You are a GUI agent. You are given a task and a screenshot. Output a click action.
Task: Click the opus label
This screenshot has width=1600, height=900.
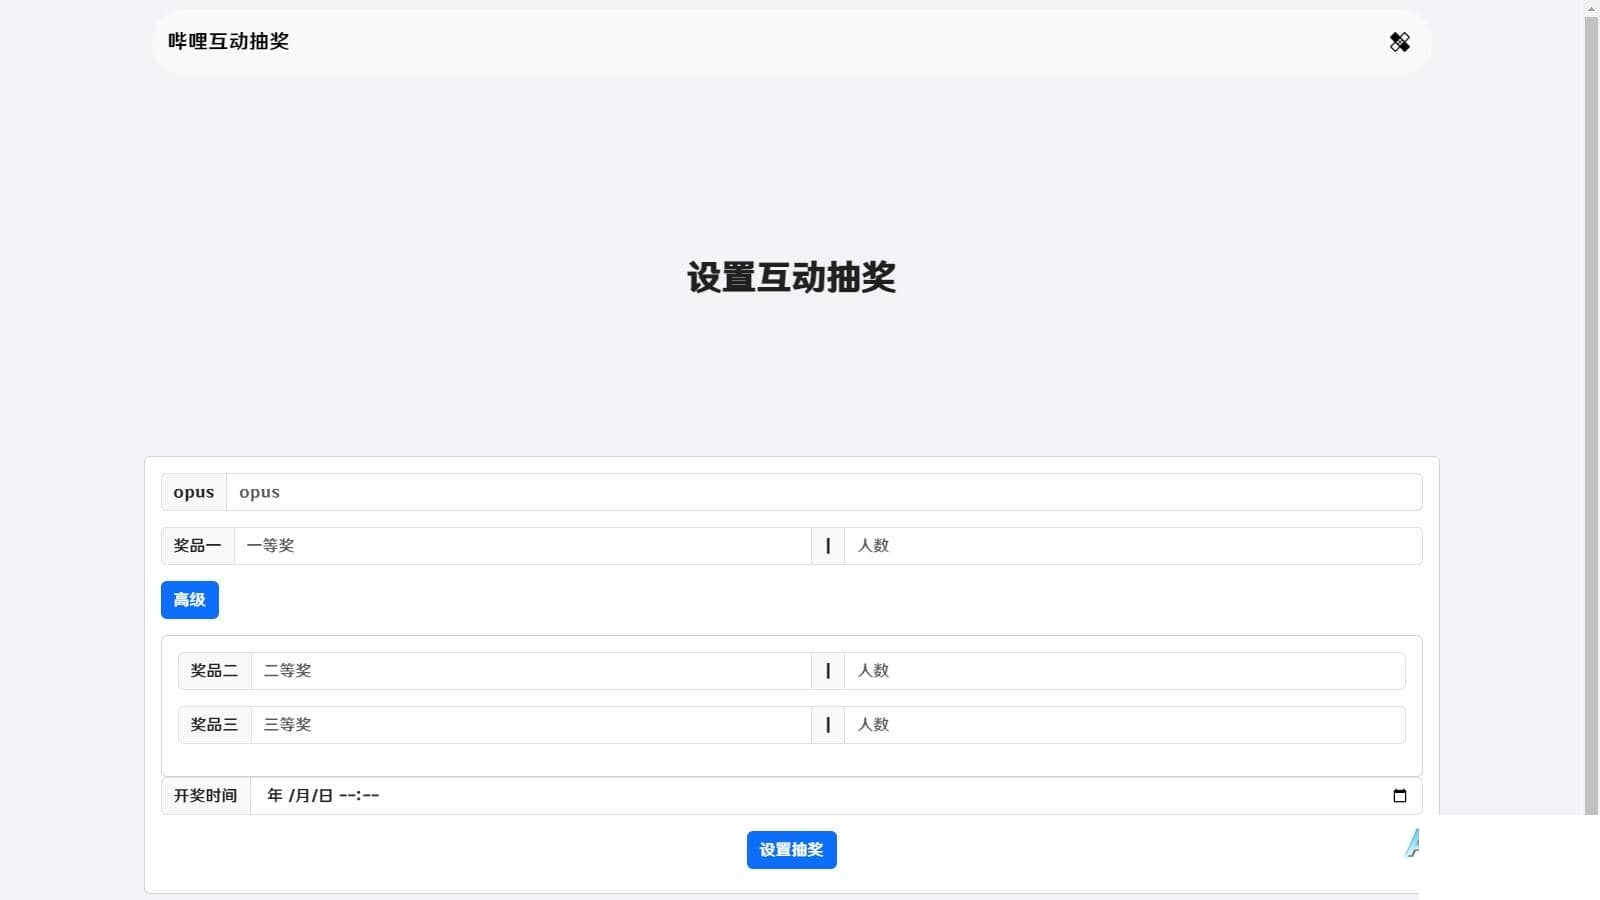click(194, 492)
